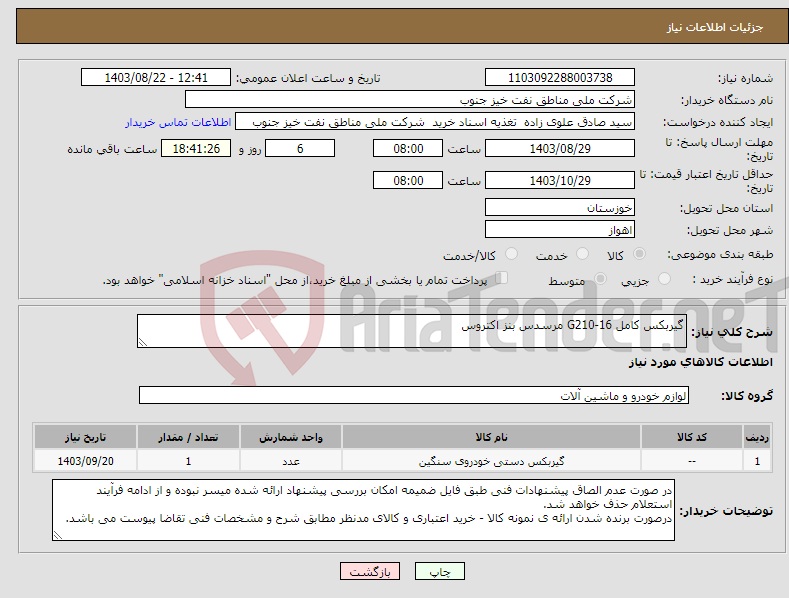Click the چاپ print button
The image size is (789, 598).
(440, 571)
